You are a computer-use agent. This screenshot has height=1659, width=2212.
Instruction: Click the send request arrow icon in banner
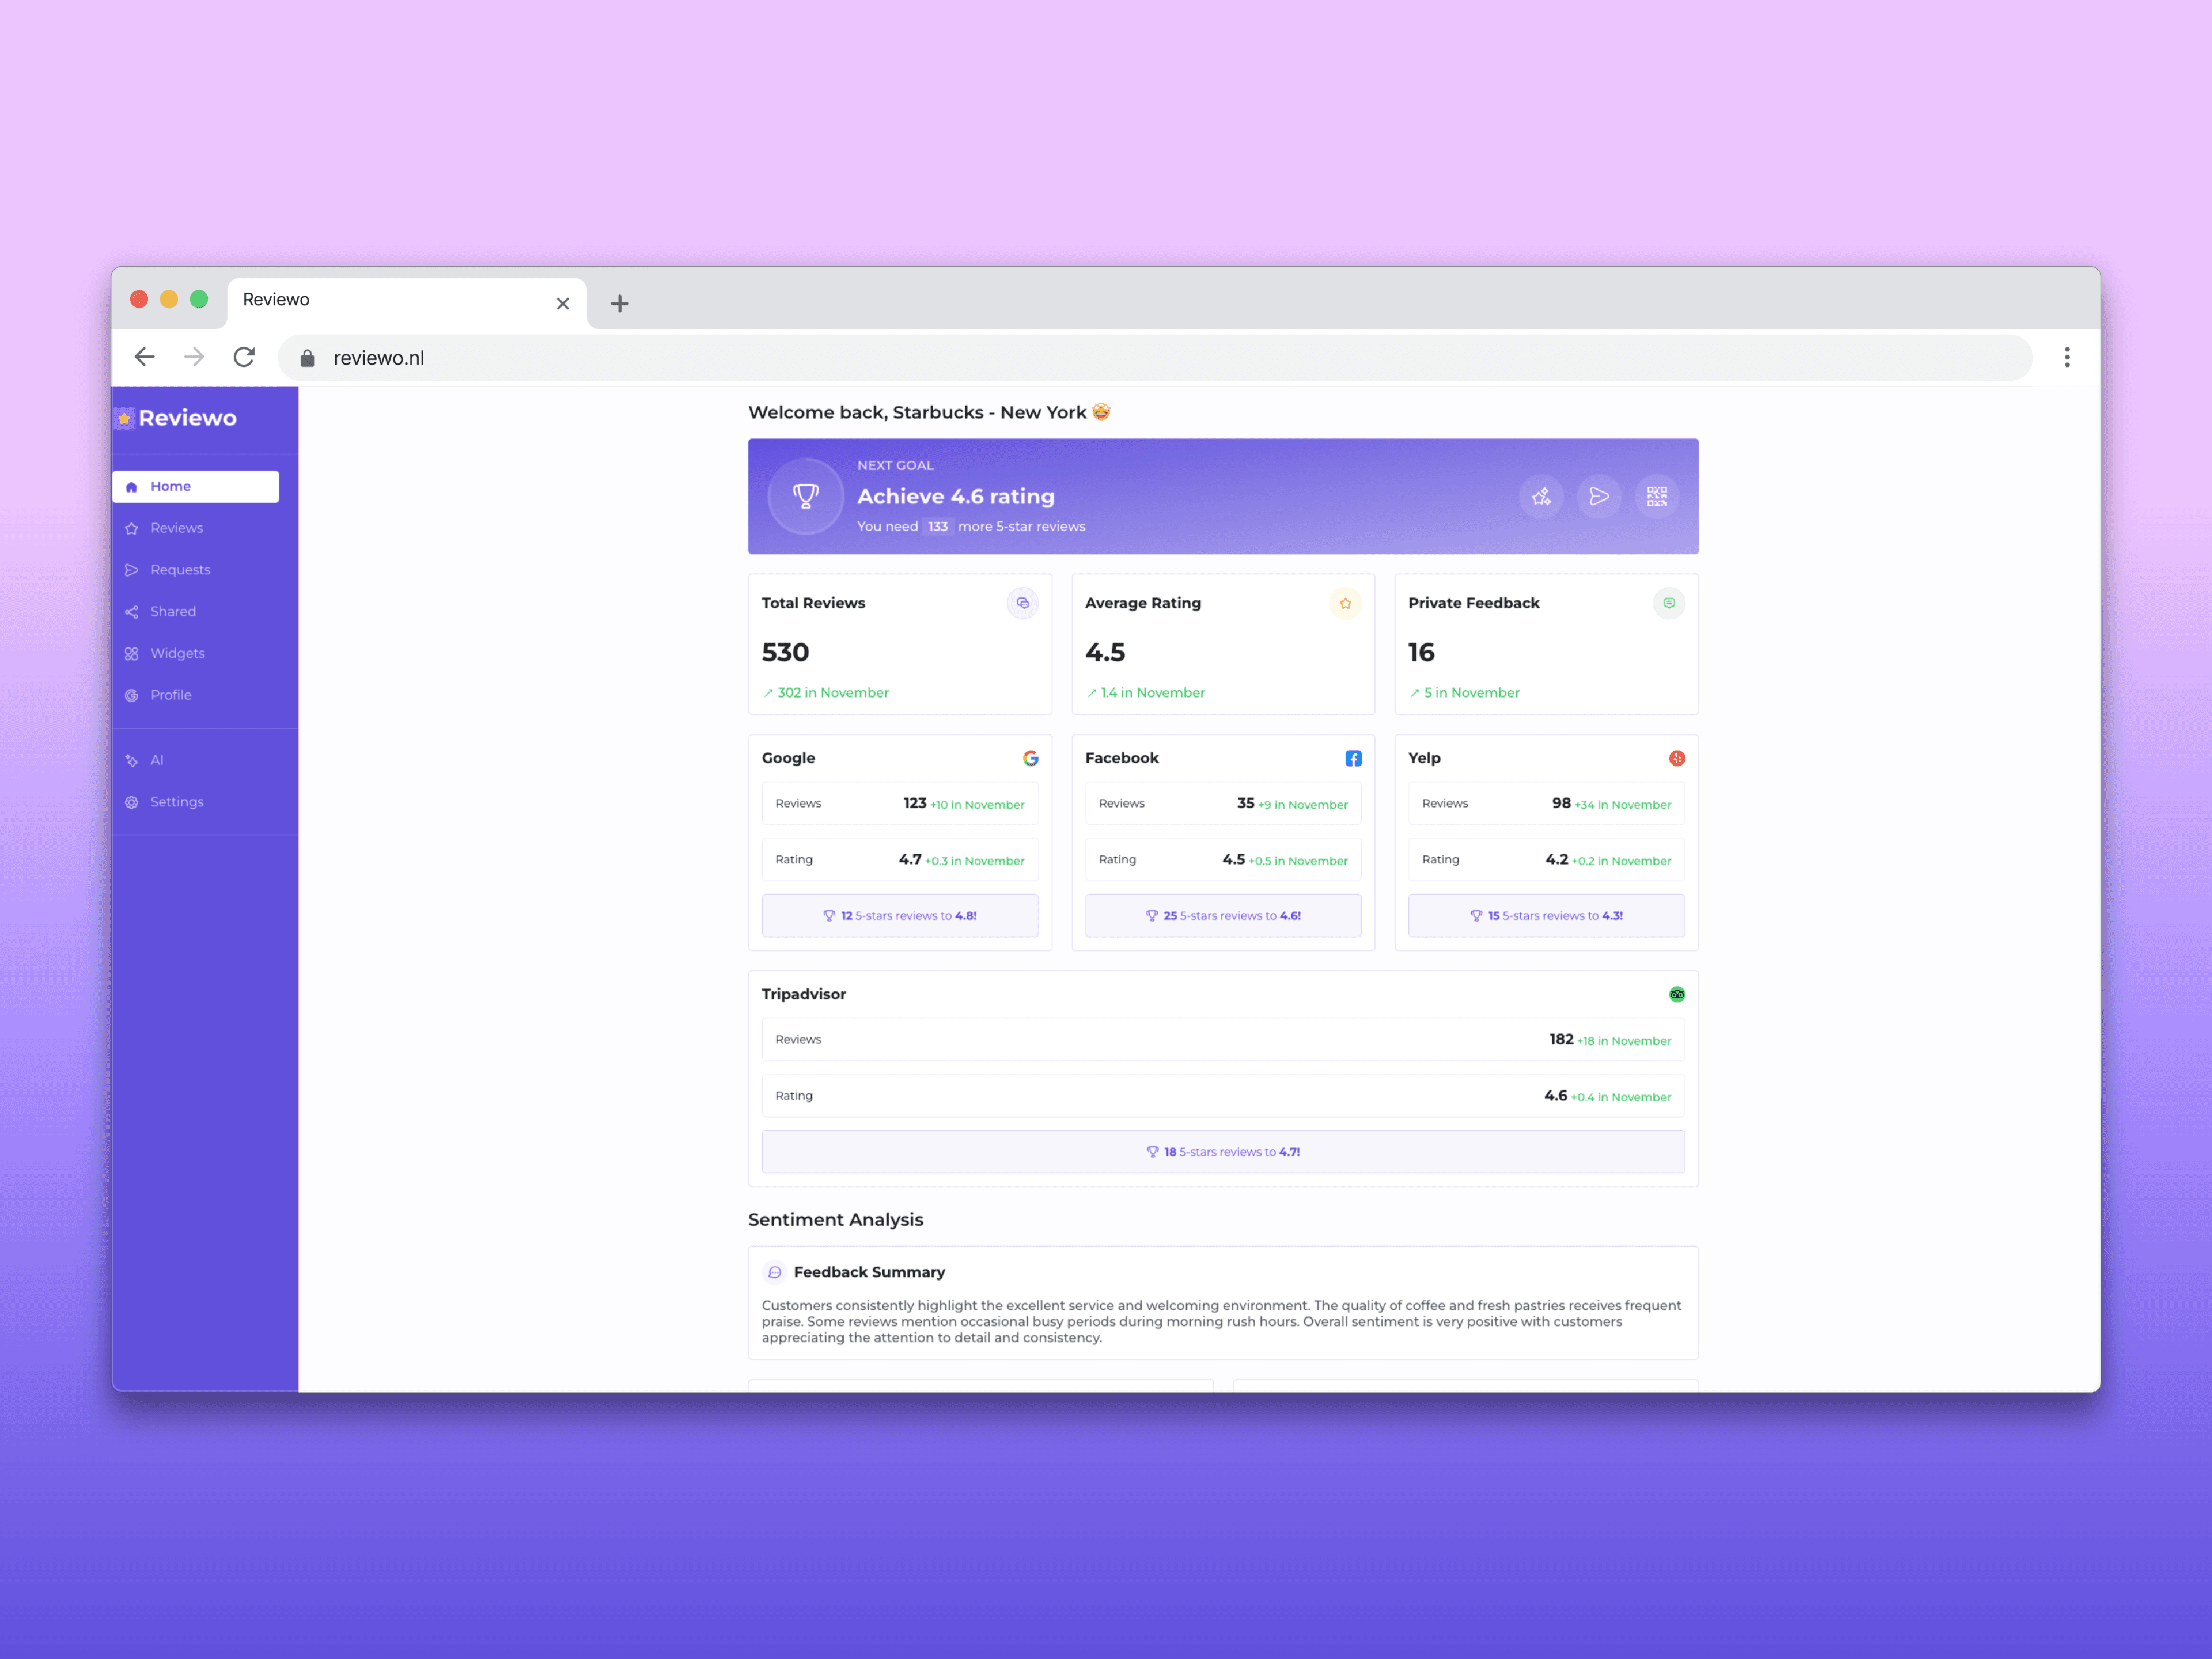[x=1599, y=496]
